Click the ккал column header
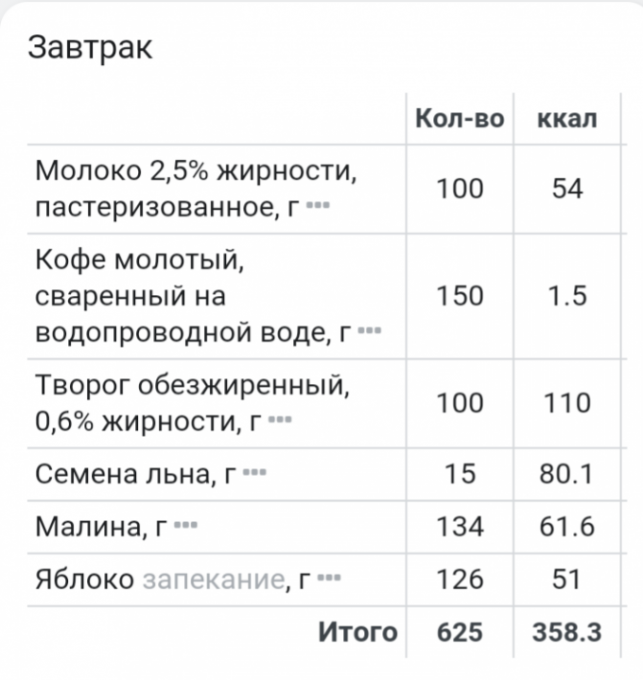Image resolution: width=643 pixels, height=680 pixels. tap(567, 119)
